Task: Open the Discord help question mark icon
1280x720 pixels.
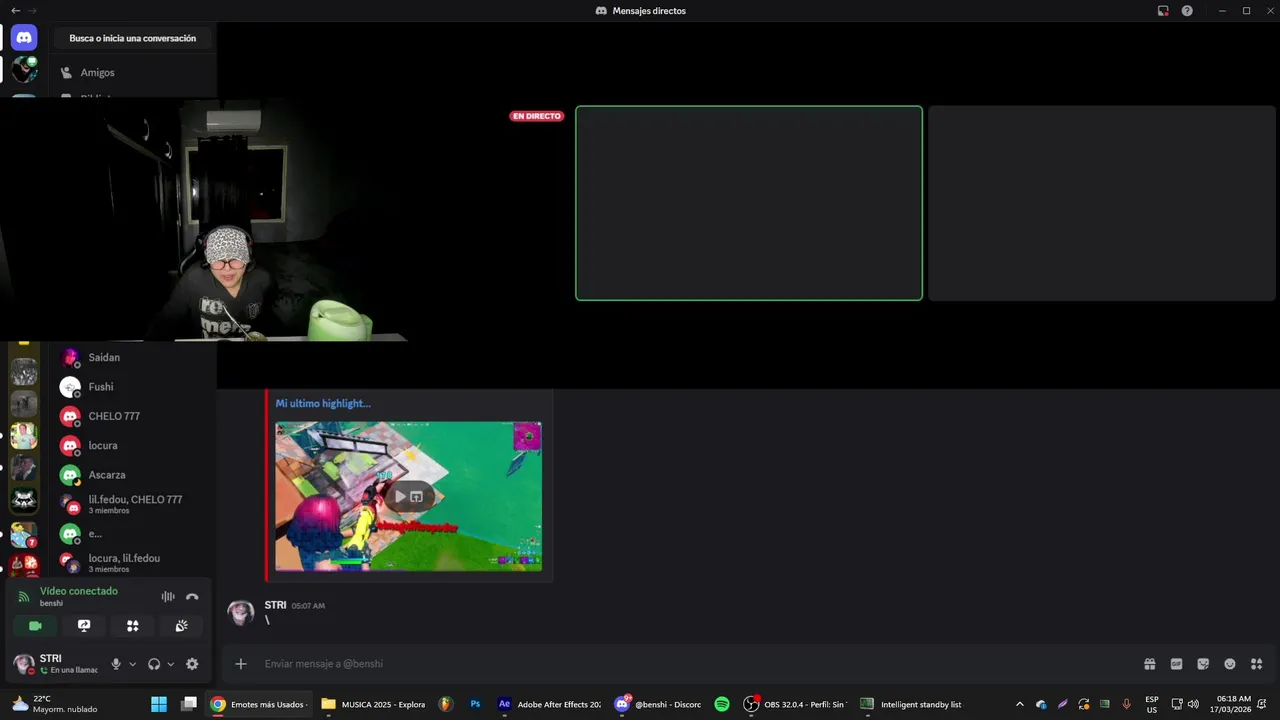Action: coord(1187,10)
